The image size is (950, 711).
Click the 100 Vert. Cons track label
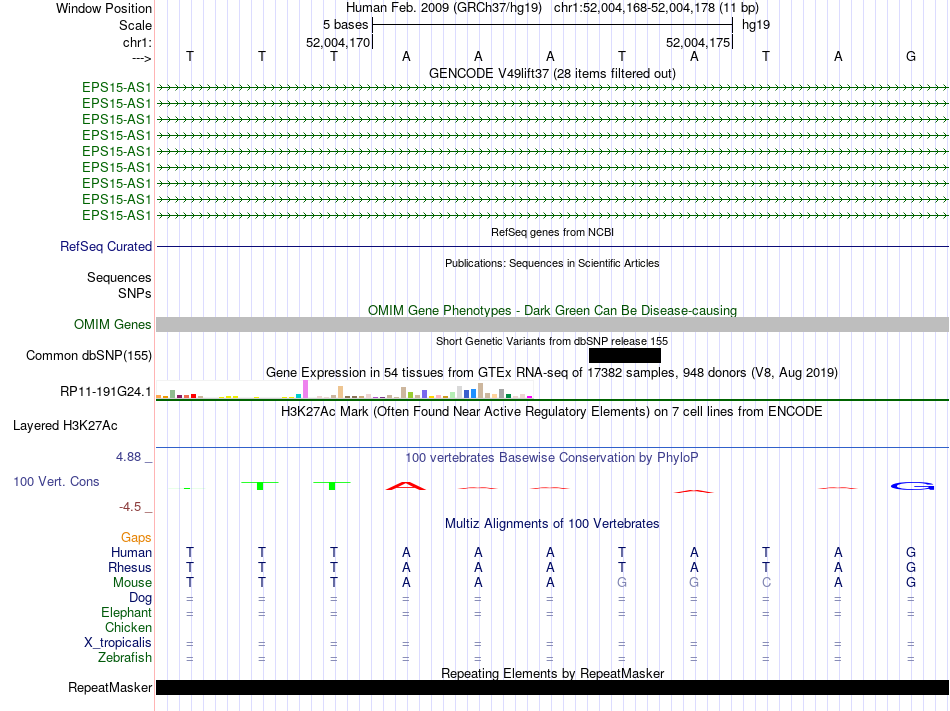click(56, 481)
